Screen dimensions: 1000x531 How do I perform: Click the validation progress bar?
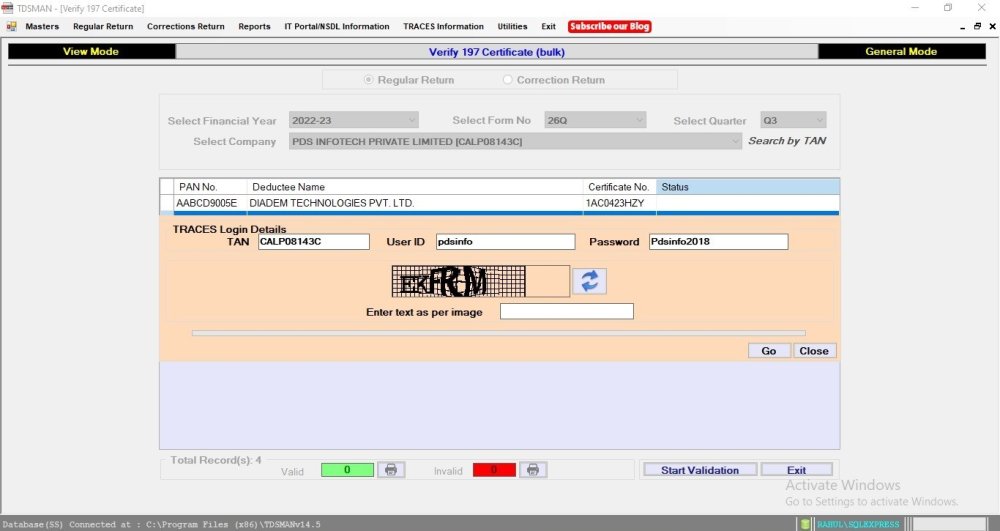point(499,333)
